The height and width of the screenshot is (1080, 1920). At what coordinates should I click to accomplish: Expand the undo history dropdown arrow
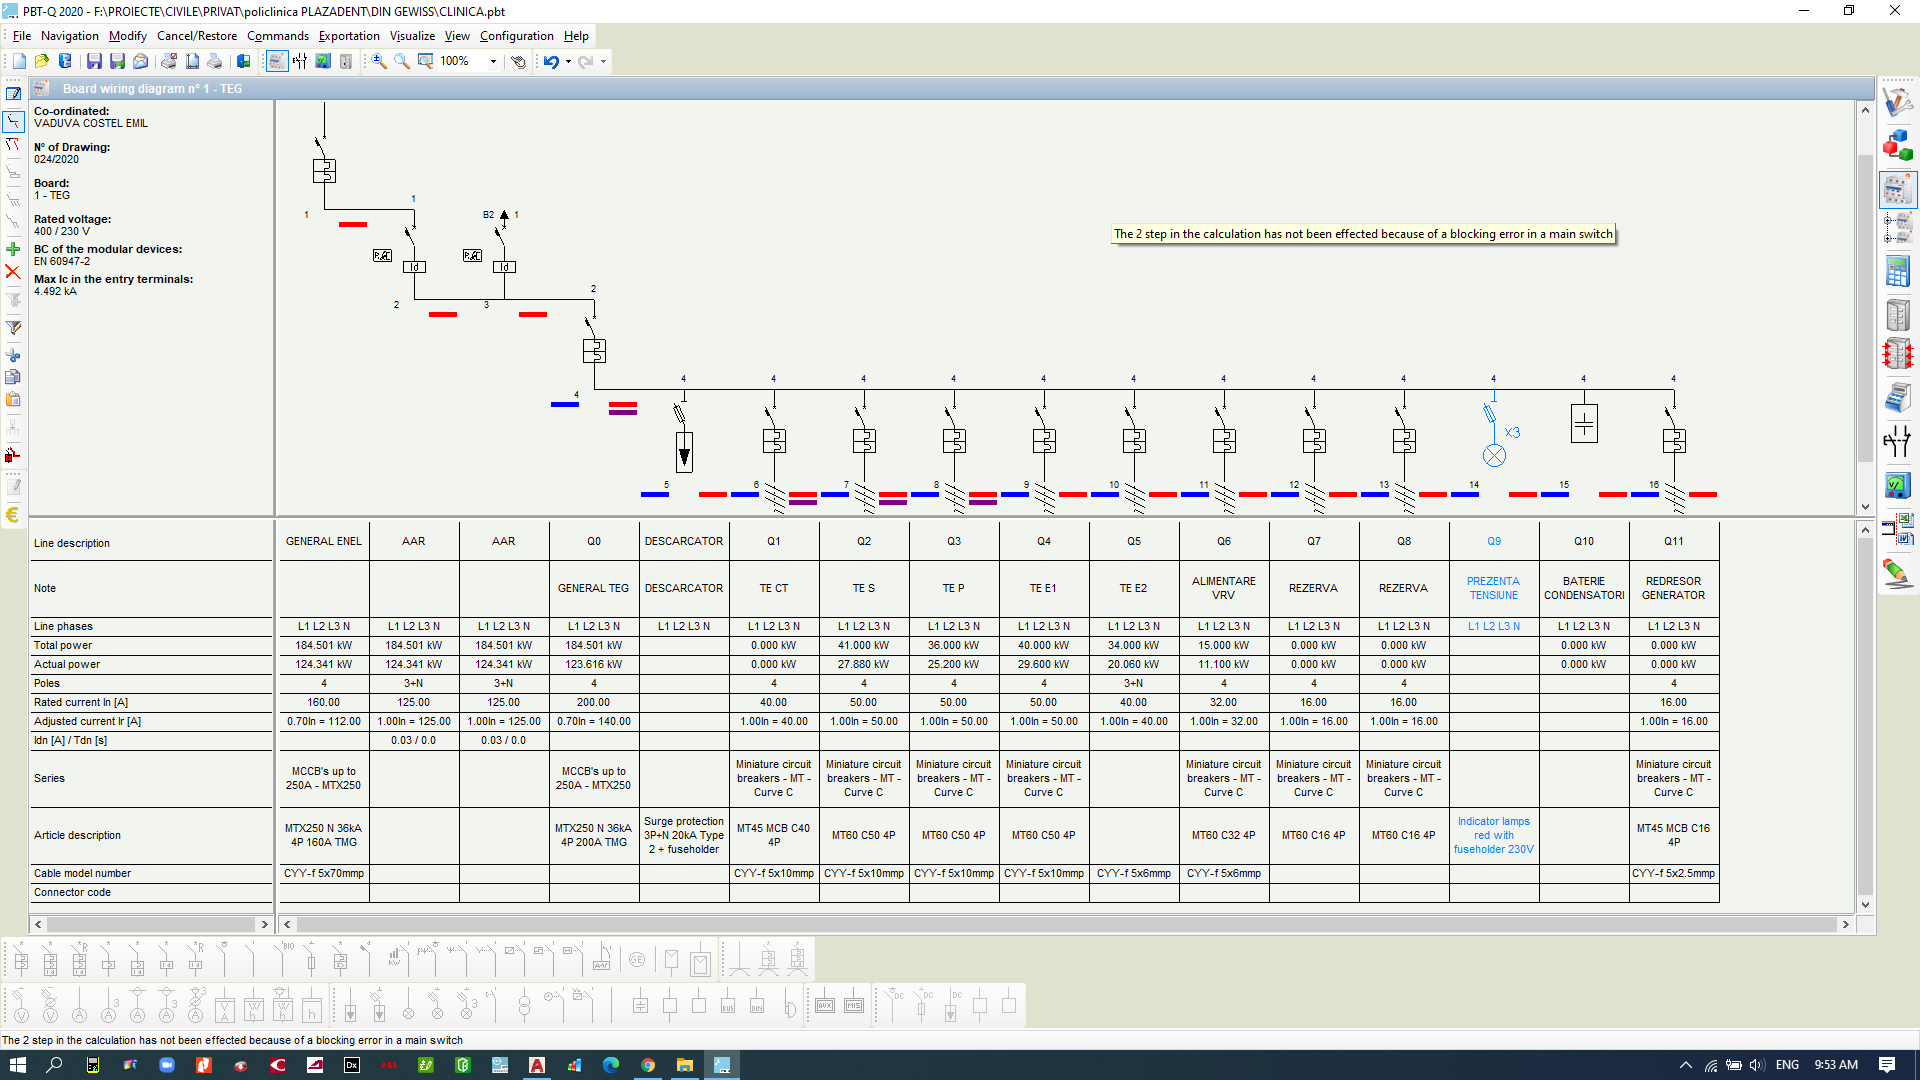(x=568, y=61)
